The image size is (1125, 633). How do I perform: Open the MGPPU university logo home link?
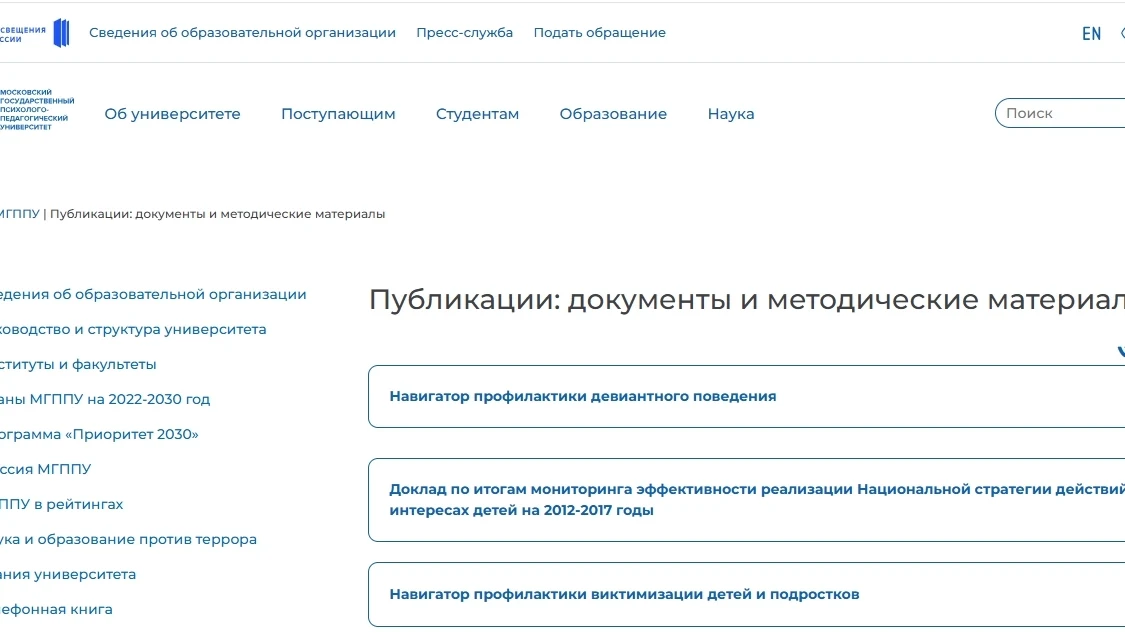click(x=37, y=110)
